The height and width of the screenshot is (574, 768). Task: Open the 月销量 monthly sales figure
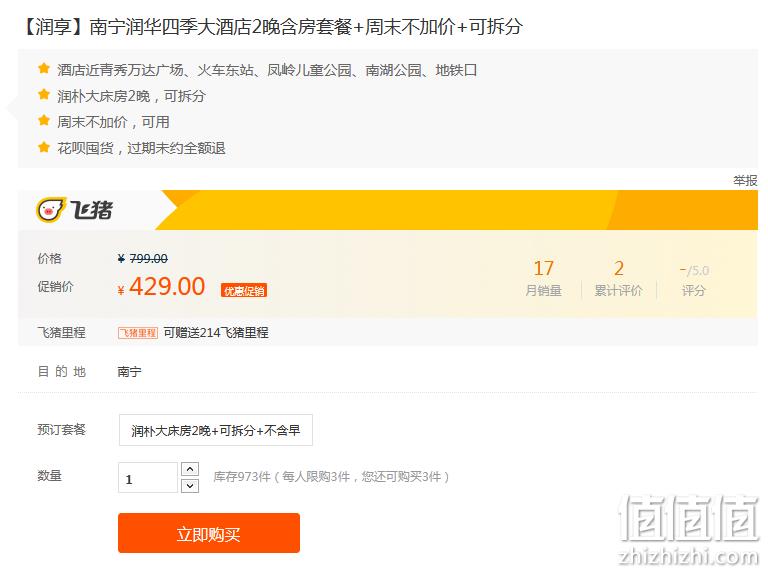coord(544,279)
